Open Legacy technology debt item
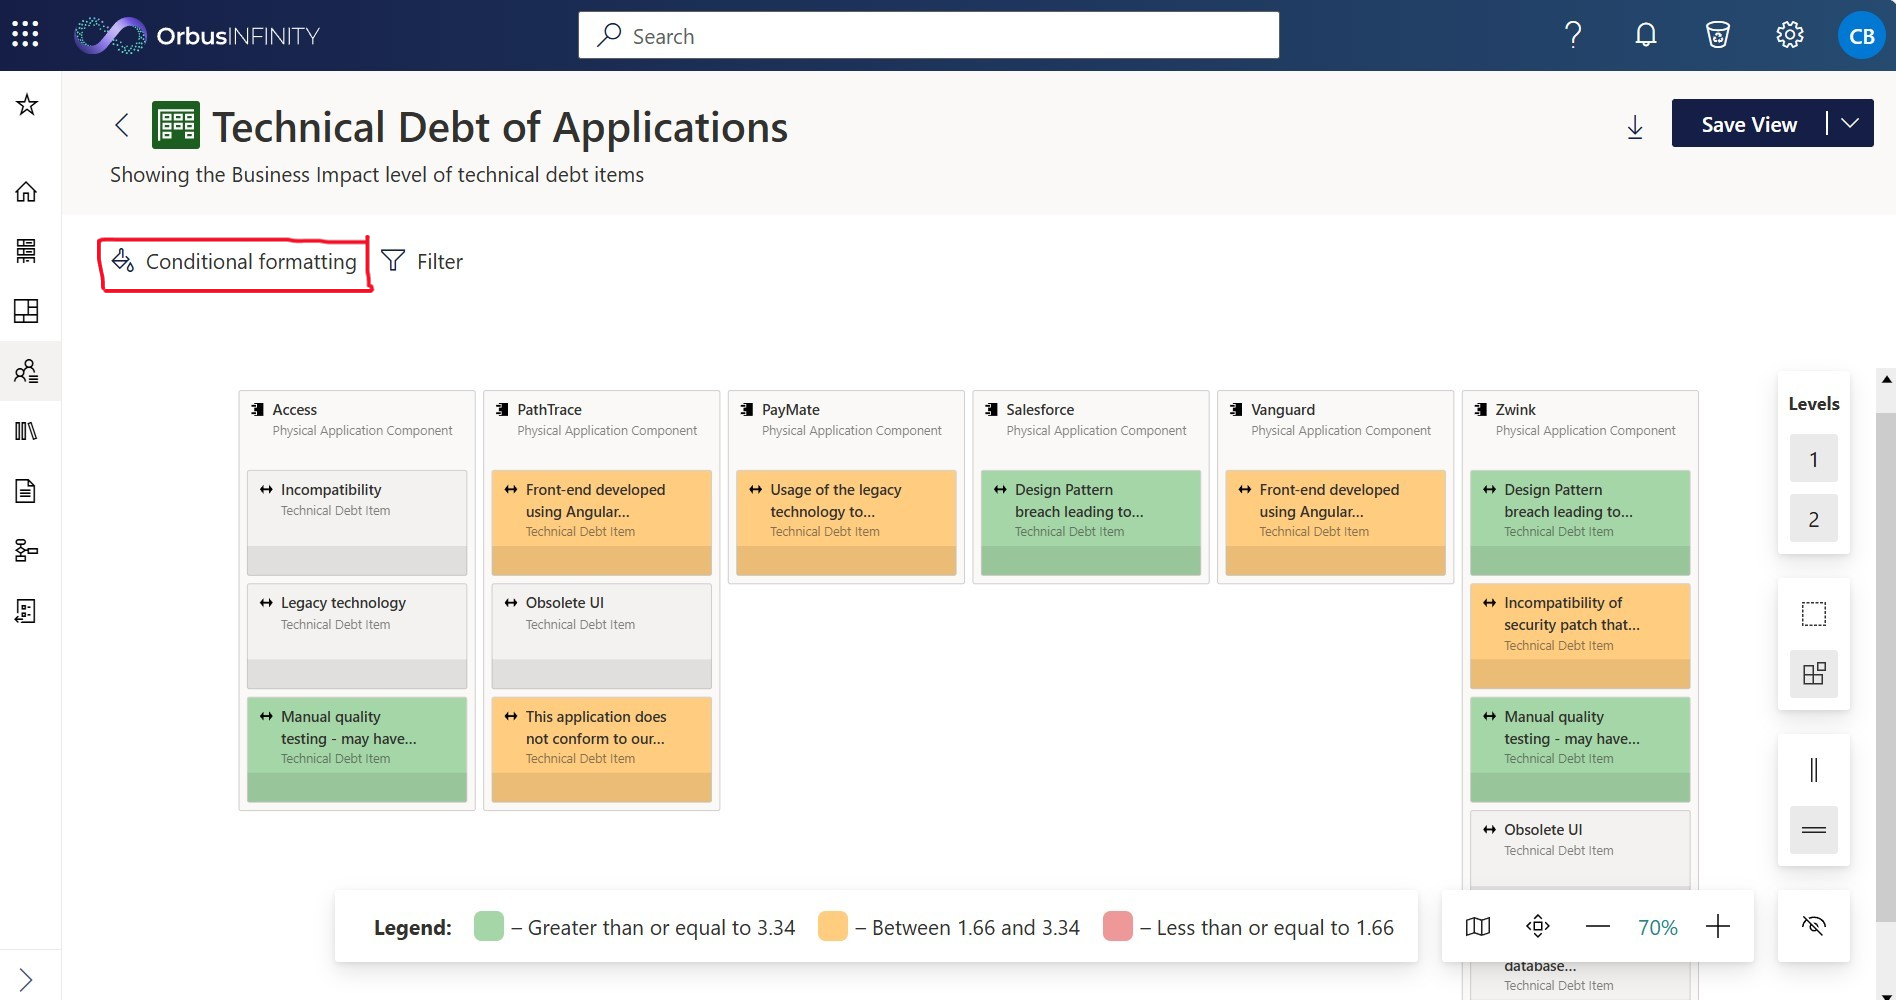This screenshot has width=1896, height=1000. (357, 636)
